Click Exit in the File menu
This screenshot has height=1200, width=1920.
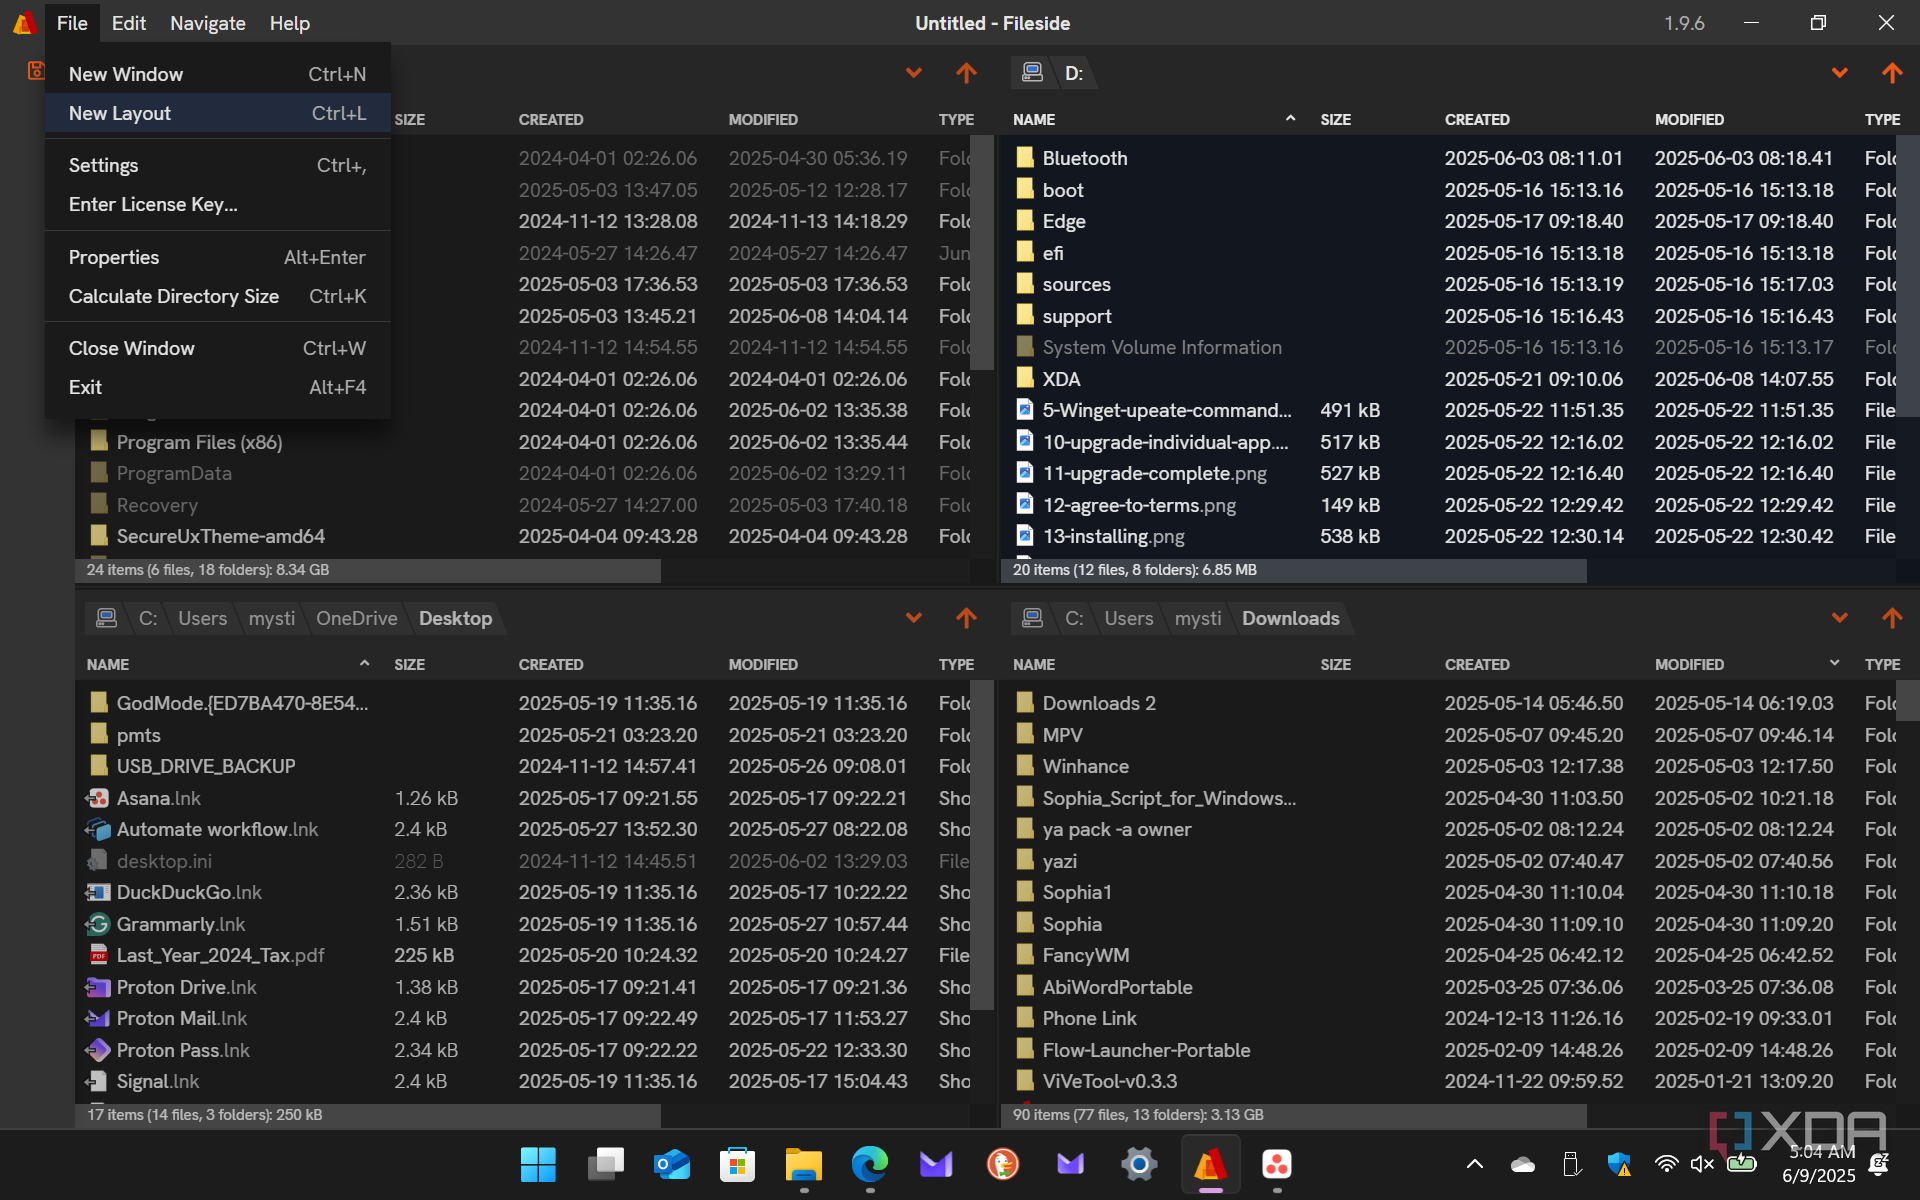coord(218,387)
